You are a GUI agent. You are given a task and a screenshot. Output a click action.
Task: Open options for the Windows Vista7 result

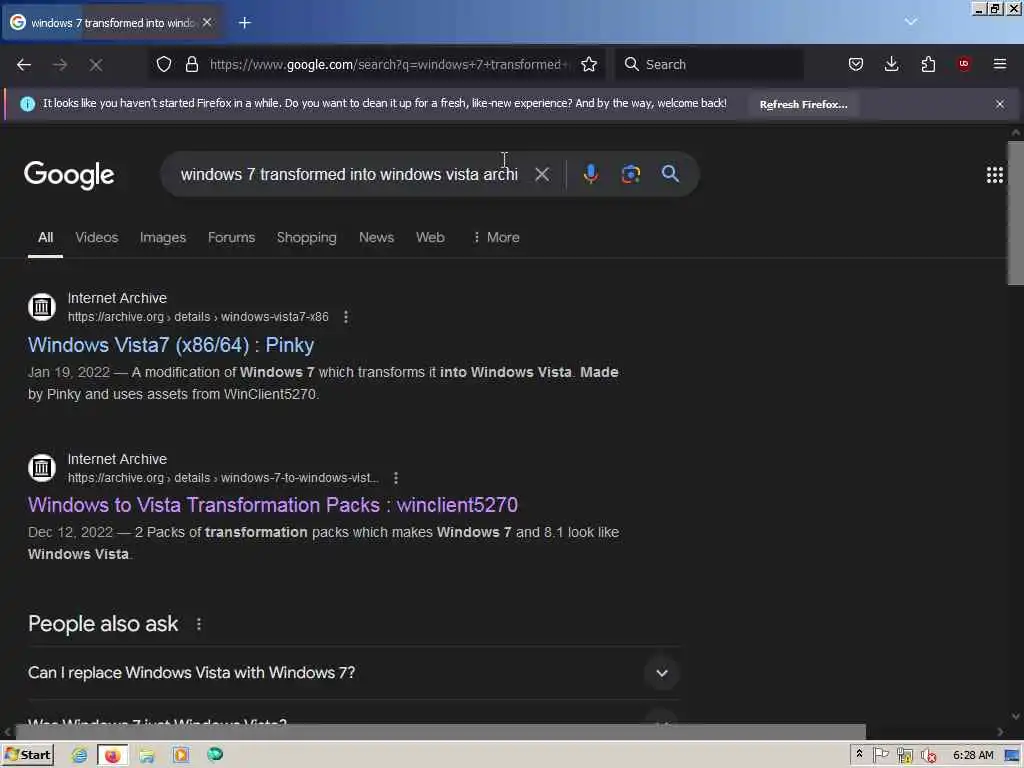345,317
